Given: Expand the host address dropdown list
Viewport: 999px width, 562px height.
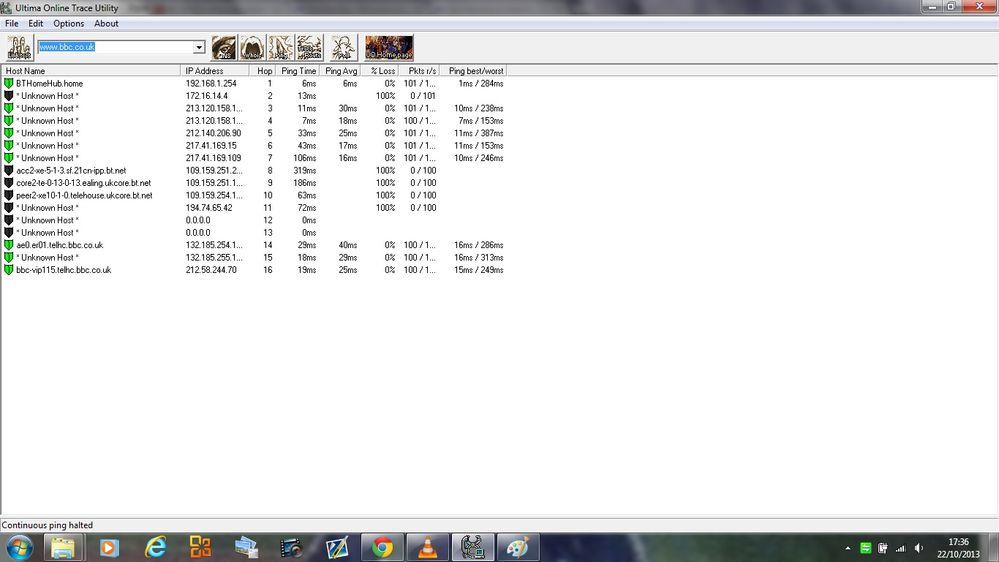Looking at the screenshot, I should 199,47.
